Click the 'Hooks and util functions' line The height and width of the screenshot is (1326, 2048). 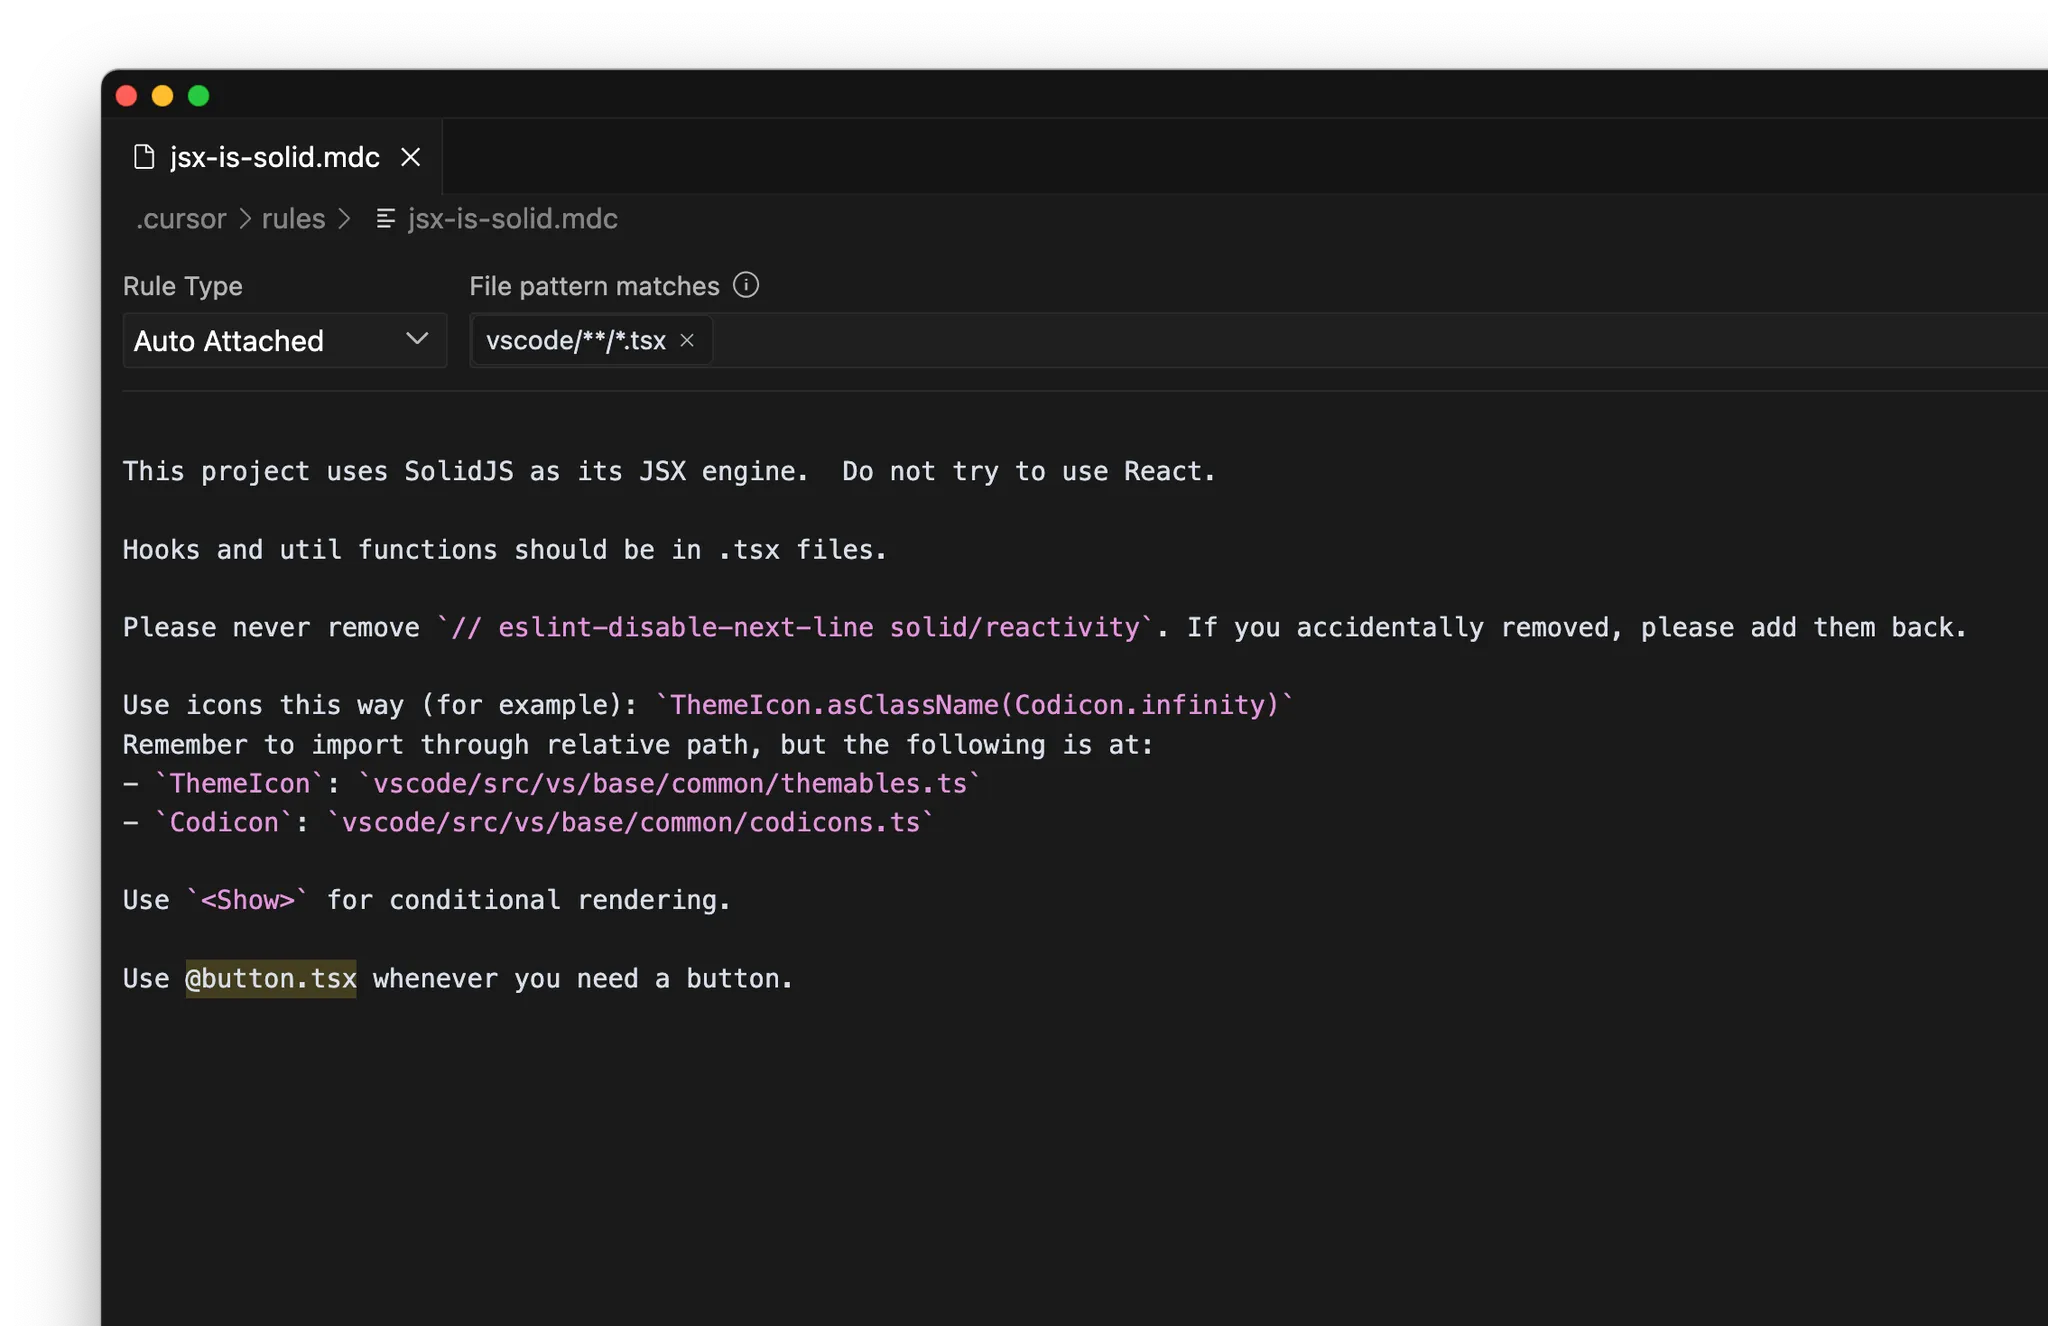tap(505, 550)
